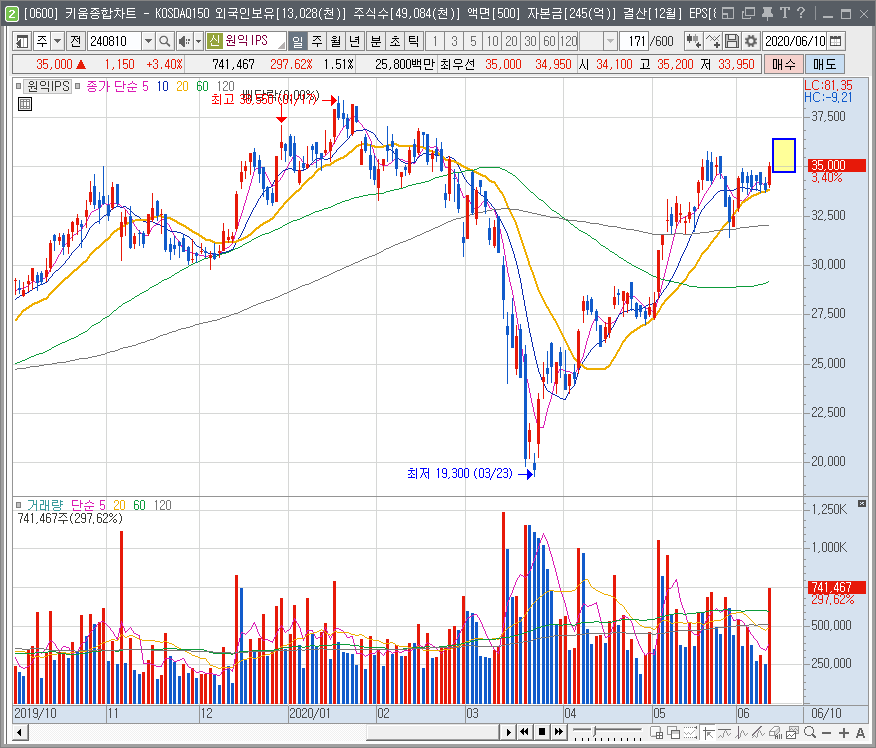This screenshot has width=876, height=748.
Task: Click the 120 interval button
Action: point(568,41)
